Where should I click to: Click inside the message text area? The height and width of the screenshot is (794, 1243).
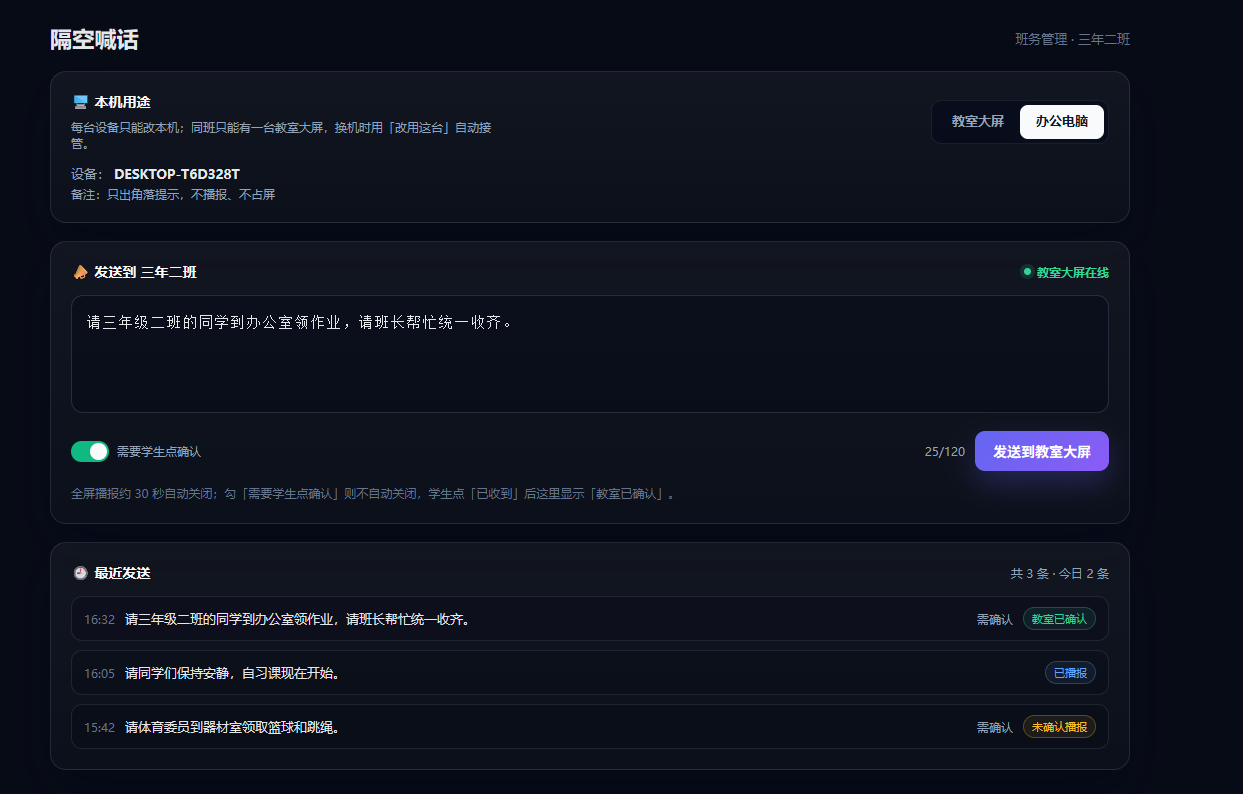click(590, 354)
